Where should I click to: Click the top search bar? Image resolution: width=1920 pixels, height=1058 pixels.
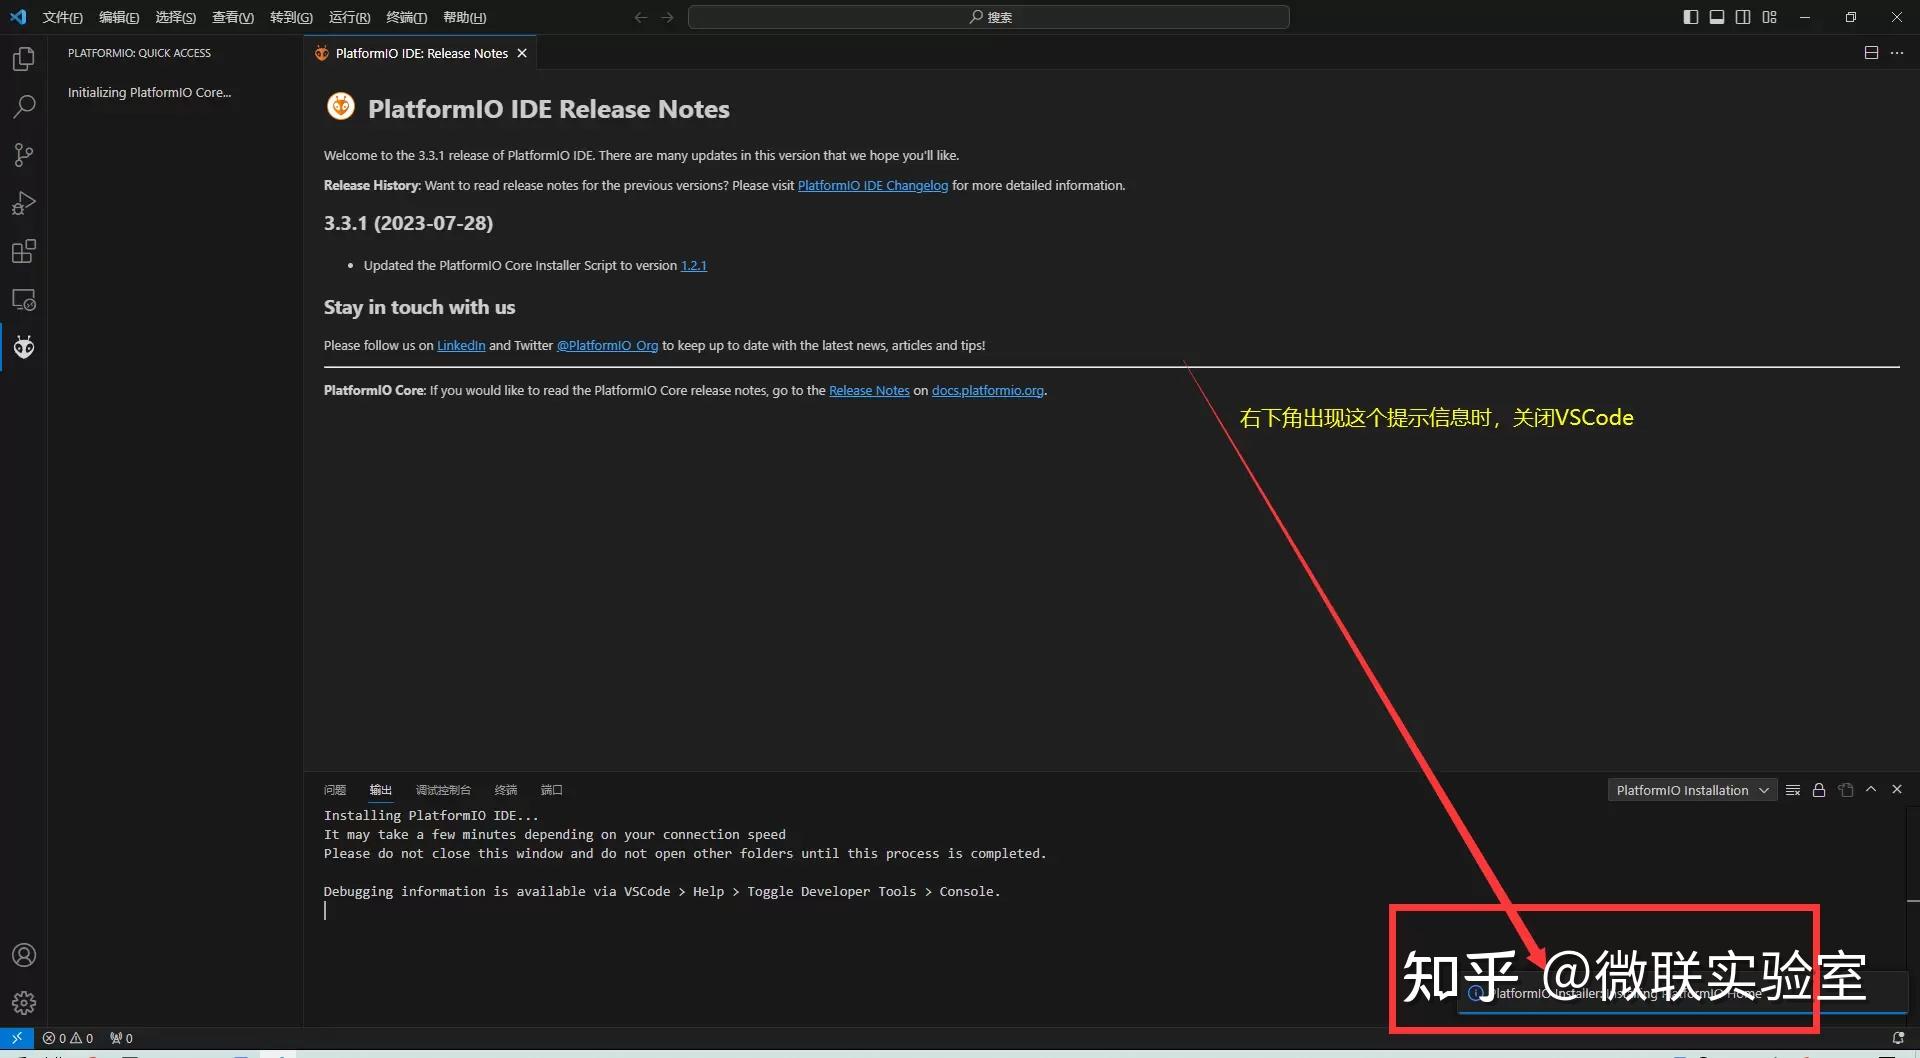click(988, 17)
